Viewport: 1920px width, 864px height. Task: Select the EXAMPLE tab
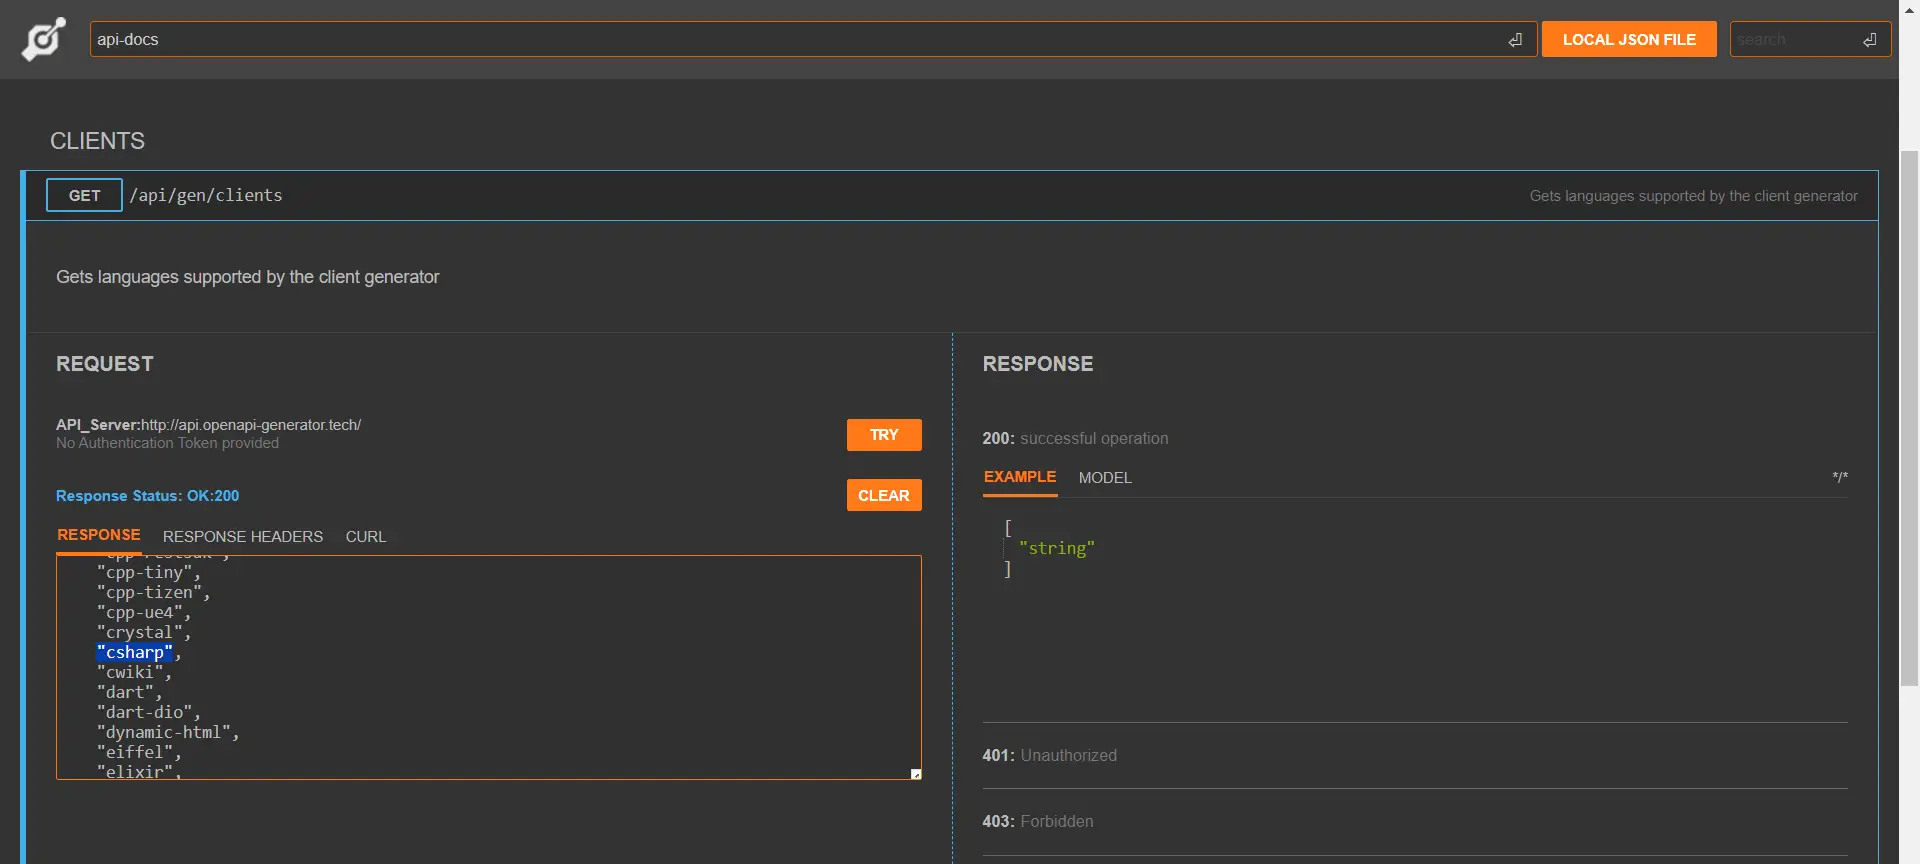(x=1020, y=477)
